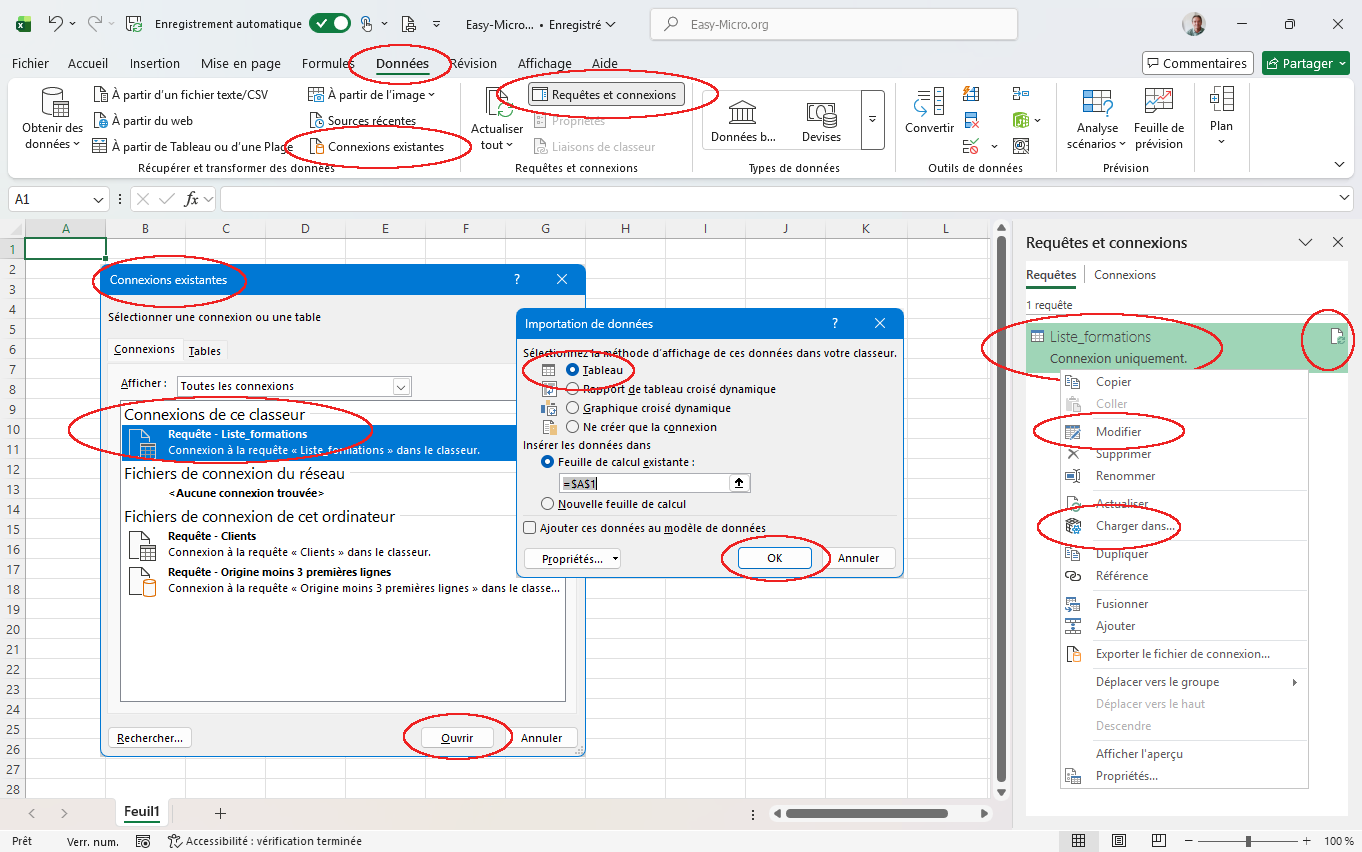Click the Ouvrir button
This screenshot has height=852, width=1362.
tap(456, 738)
